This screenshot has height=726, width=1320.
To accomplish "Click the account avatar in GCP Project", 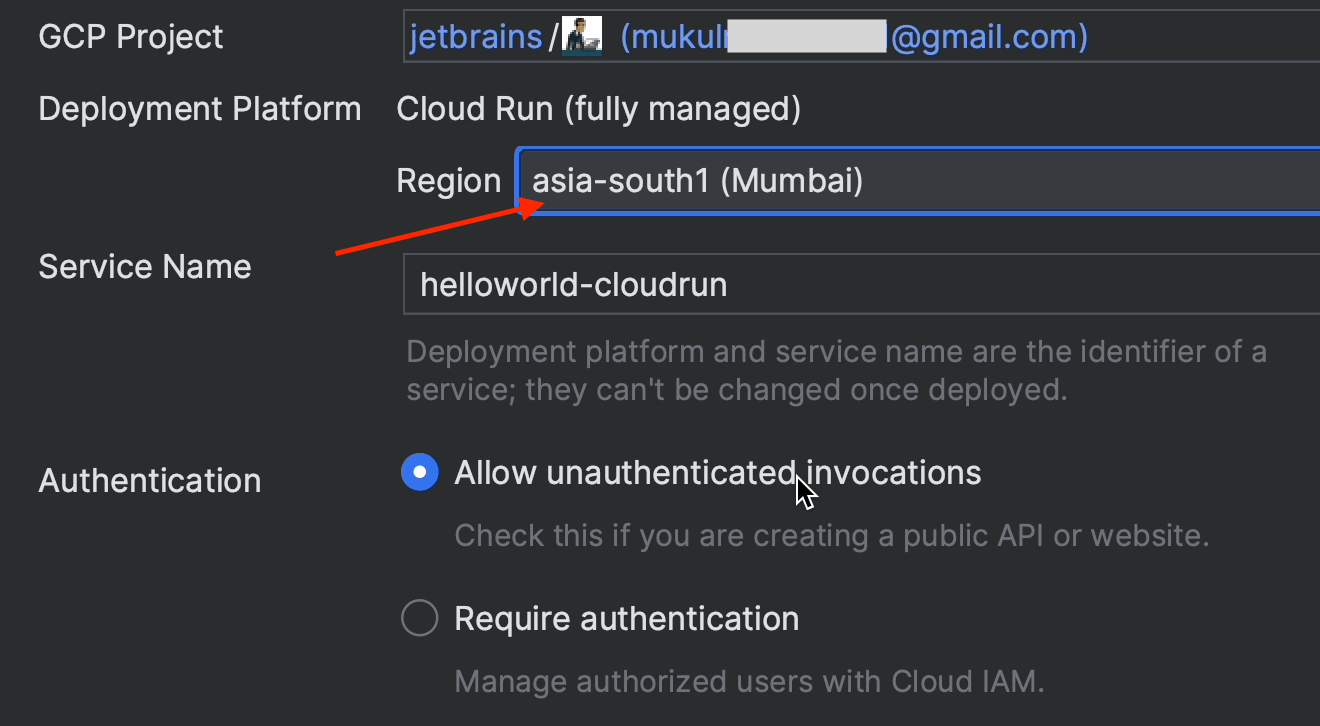I will (x=581, y=37).
